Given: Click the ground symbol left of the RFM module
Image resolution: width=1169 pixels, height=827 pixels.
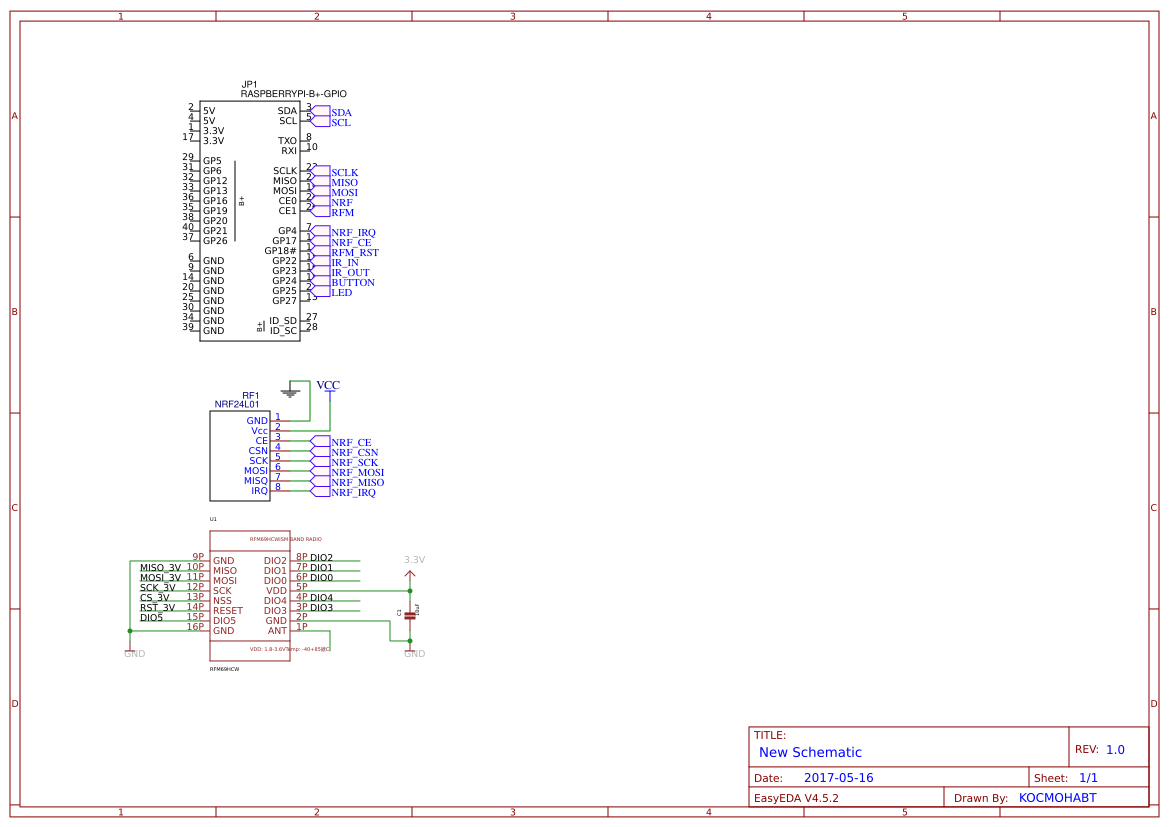Looking at the screenshot, I should [x=131, y=652].
